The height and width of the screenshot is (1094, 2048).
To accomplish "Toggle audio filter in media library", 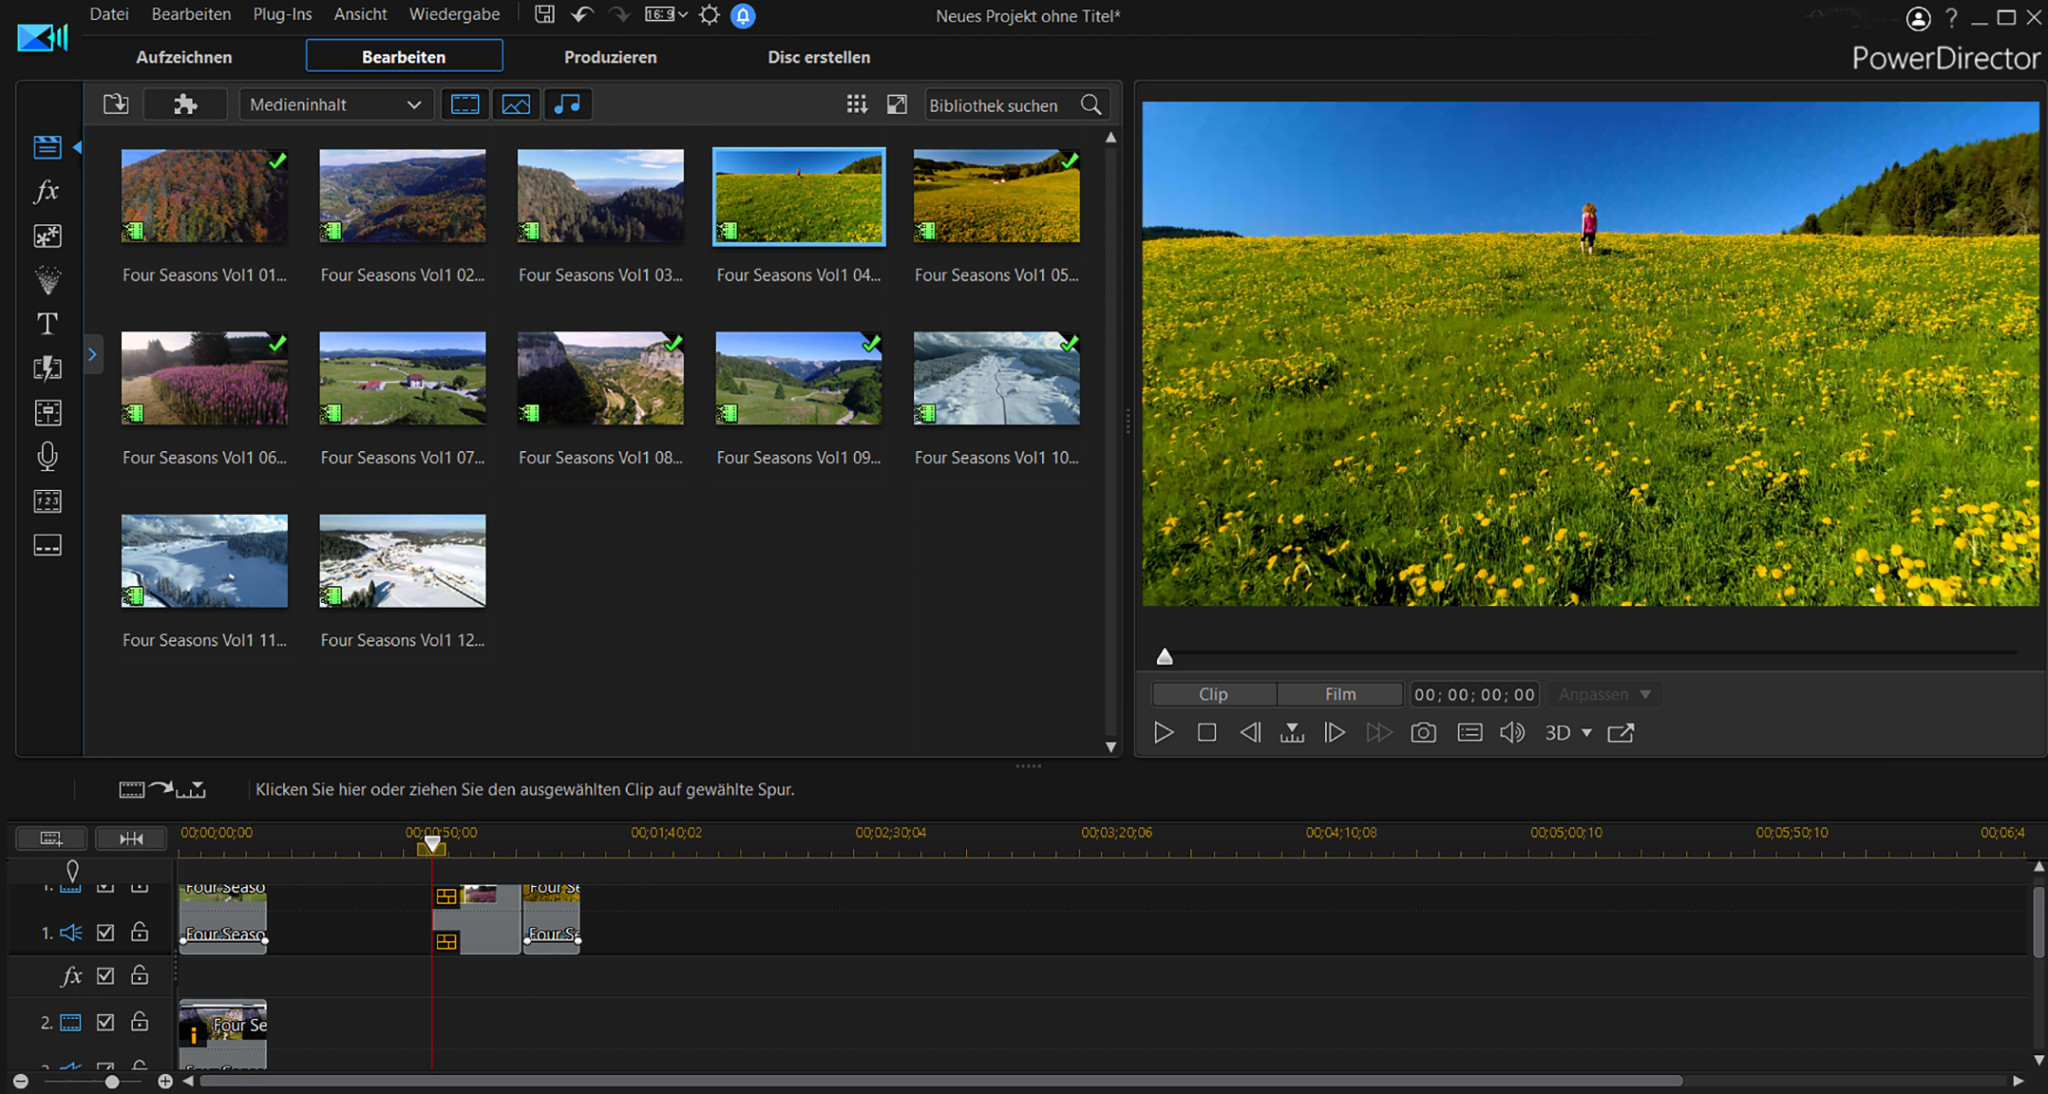I will click(x=567, y=104).
